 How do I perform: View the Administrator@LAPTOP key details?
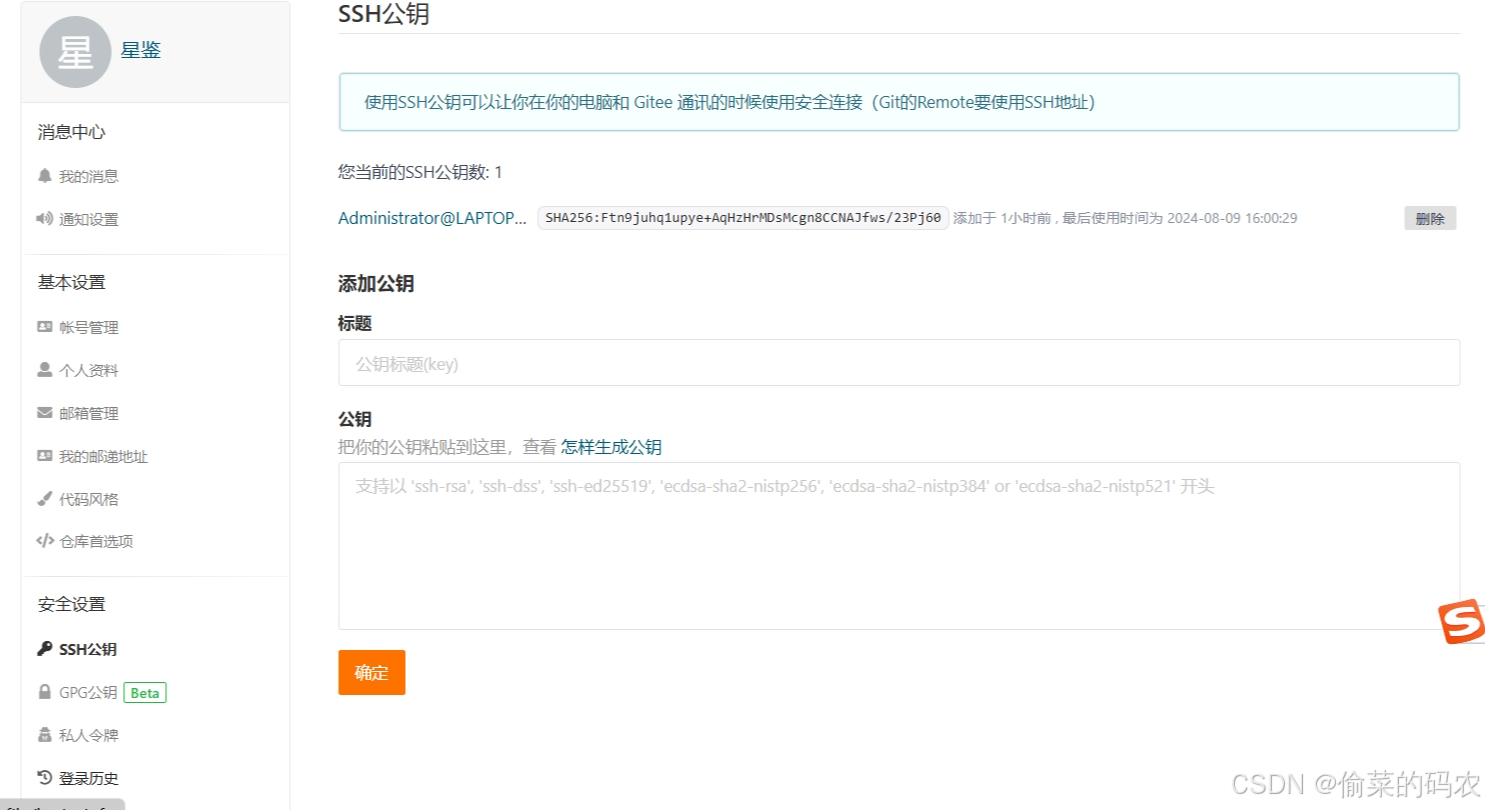click(x=432, y=217)
